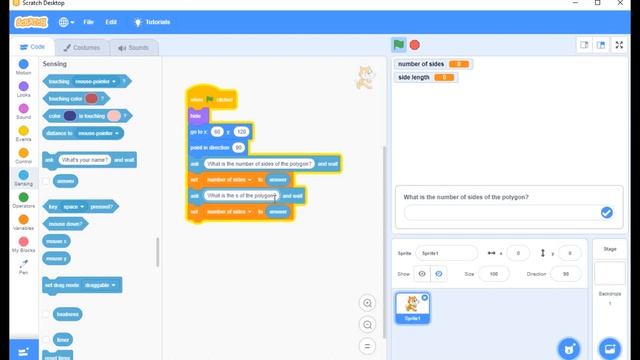
Task: Select the dark blue color swatch in palette
Action: click(70, 116)
